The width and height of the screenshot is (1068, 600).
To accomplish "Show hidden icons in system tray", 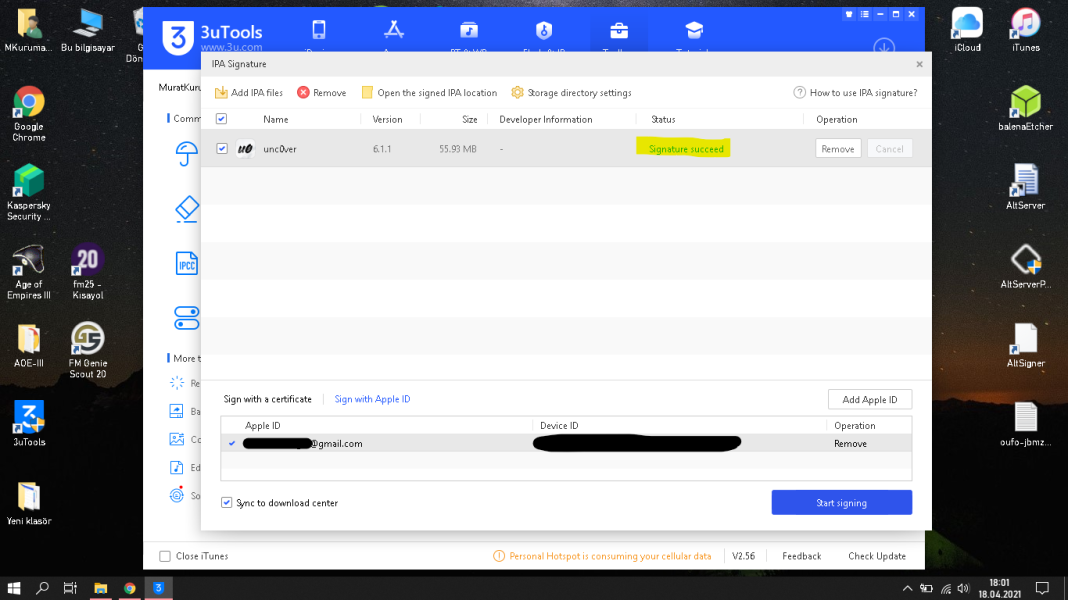I will 907,588.
